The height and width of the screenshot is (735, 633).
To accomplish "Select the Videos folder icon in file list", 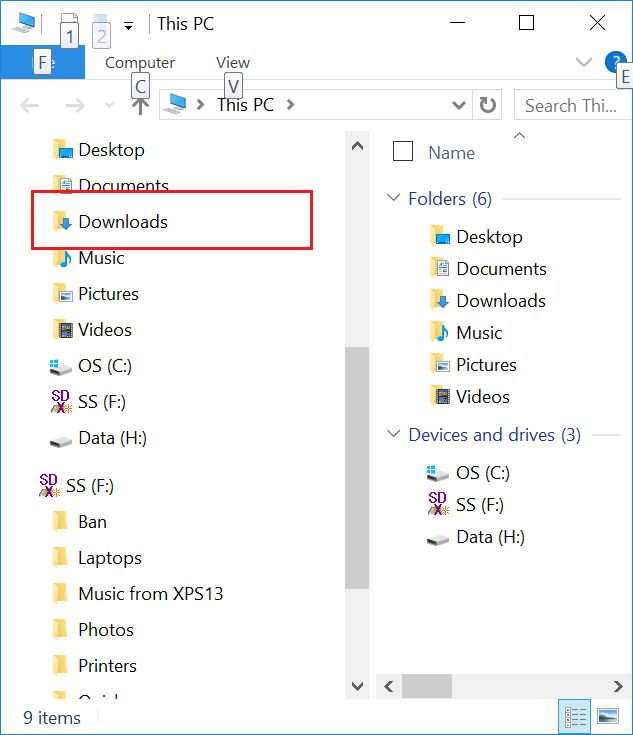I will (x=440, y=396).
